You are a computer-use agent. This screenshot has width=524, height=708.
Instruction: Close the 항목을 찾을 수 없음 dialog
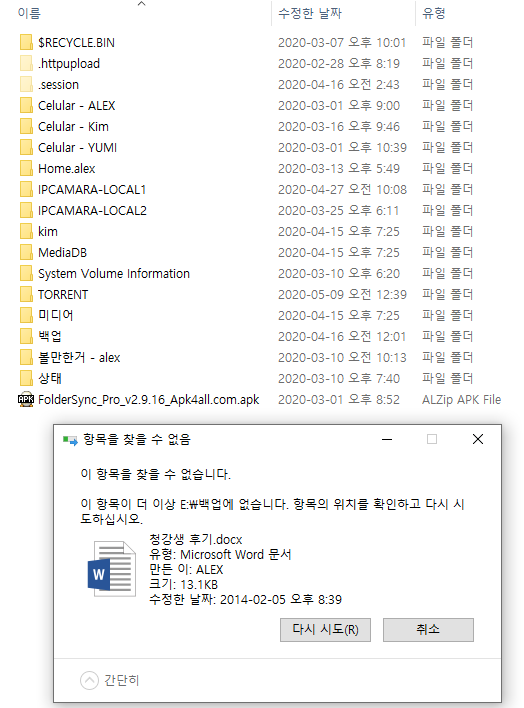point(478,439)
